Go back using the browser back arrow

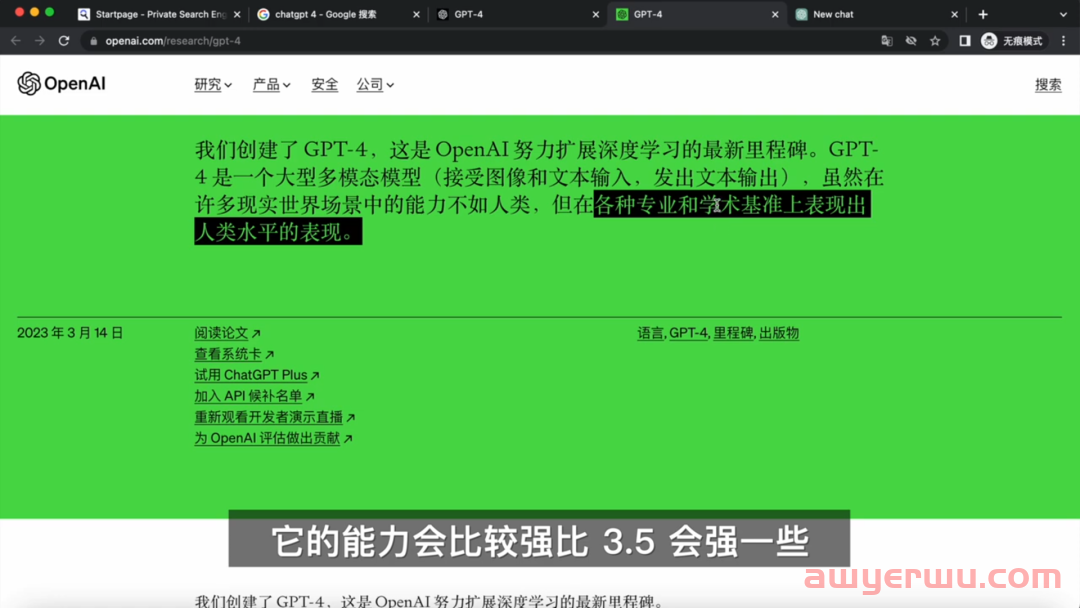click(15, 41)
